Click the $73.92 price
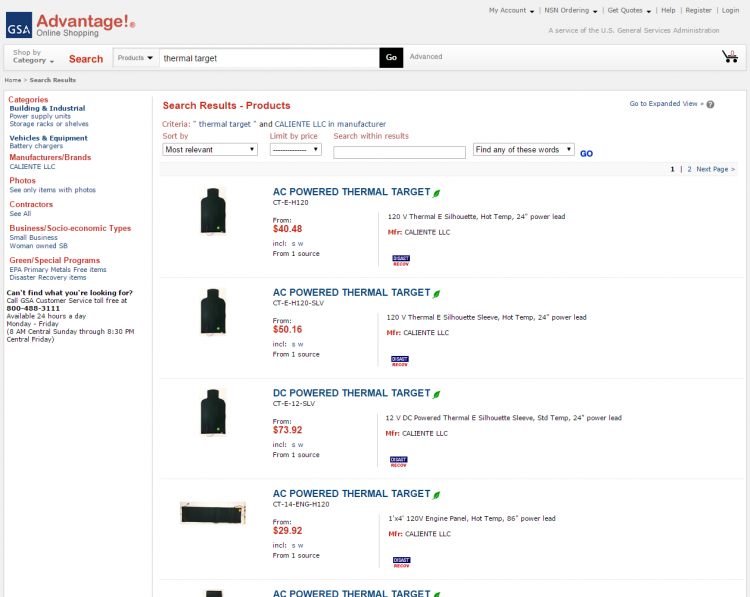The width and height of the screenshot is (750, 597). (x=287, y=430)
